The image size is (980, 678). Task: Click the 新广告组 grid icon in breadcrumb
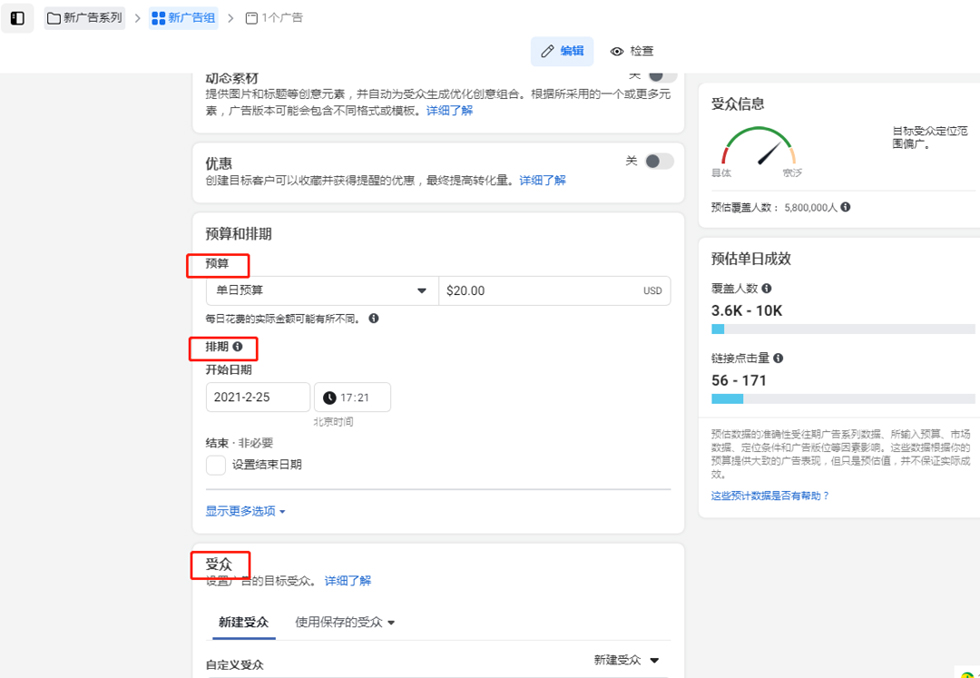click(159, 18)
